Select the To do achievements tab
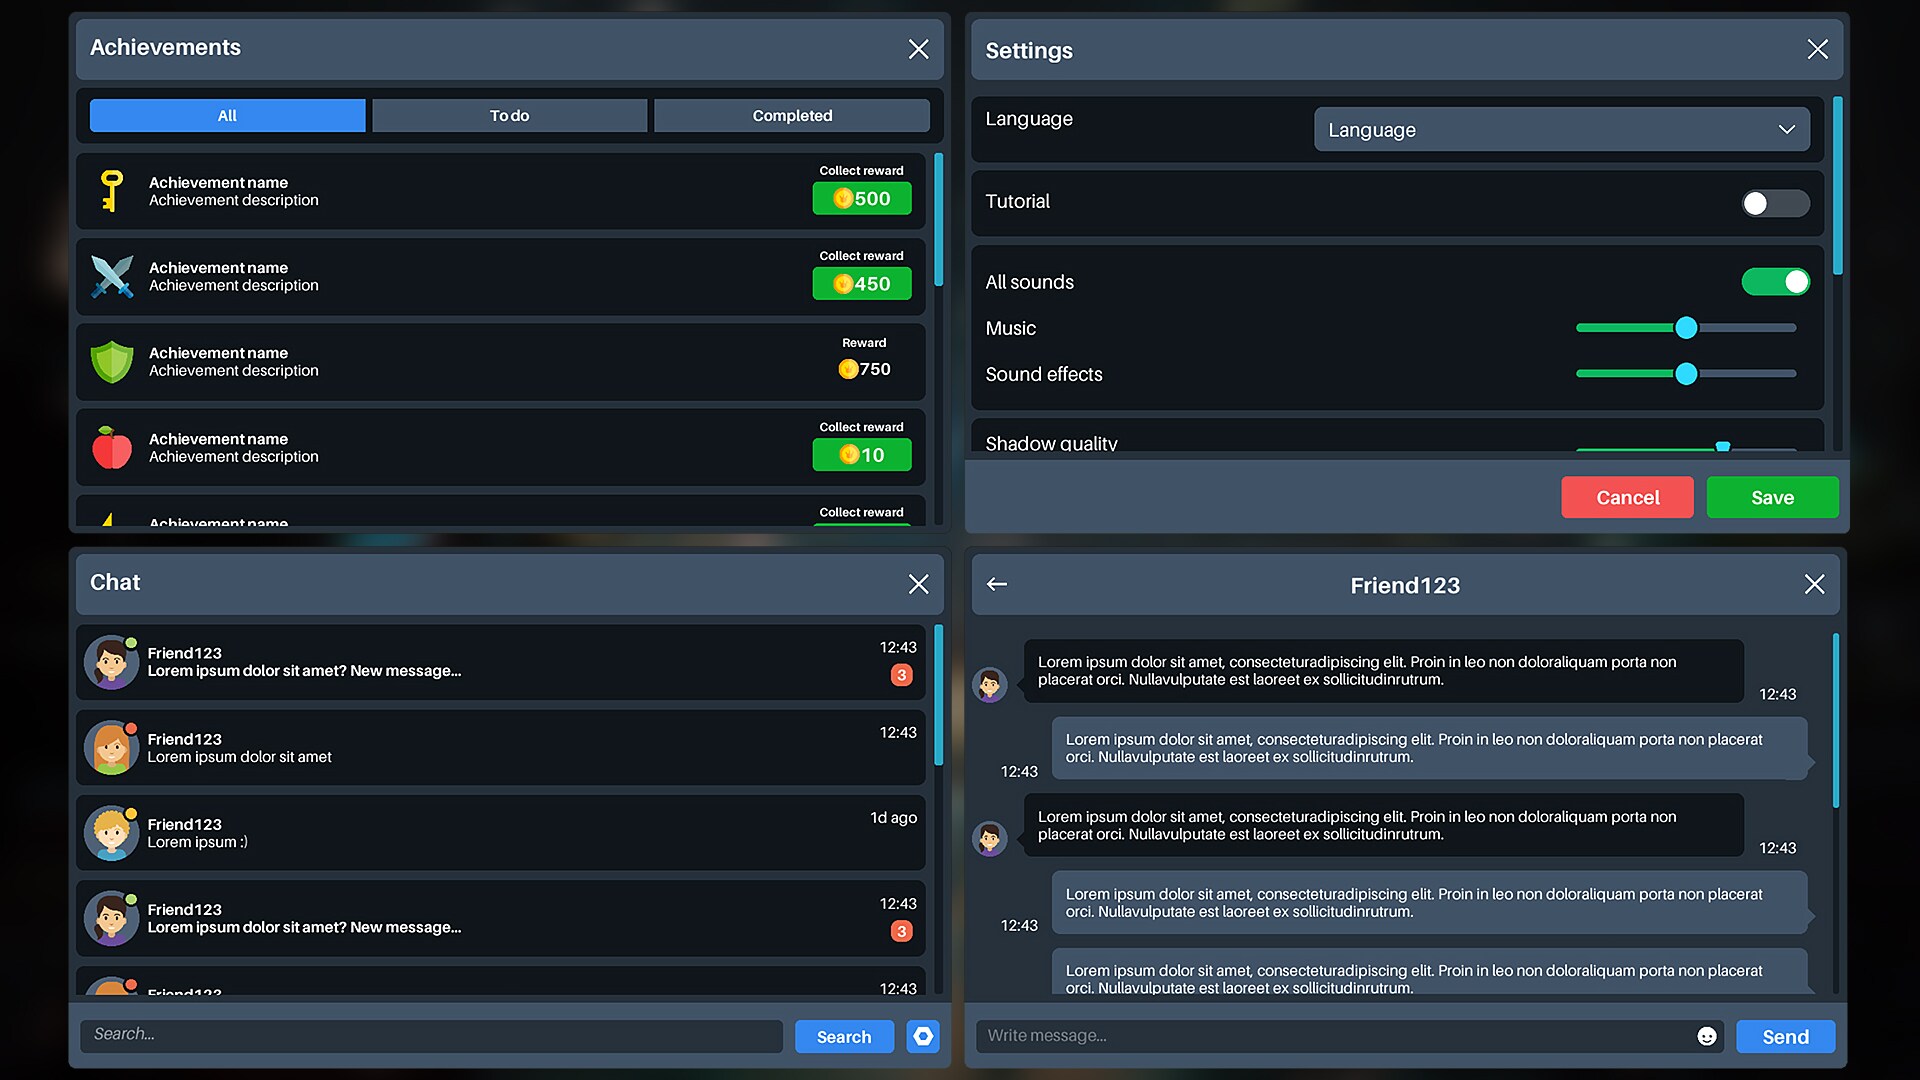Image resolution: width=1920 pixels, height=1080 pixels. (509, 115)
